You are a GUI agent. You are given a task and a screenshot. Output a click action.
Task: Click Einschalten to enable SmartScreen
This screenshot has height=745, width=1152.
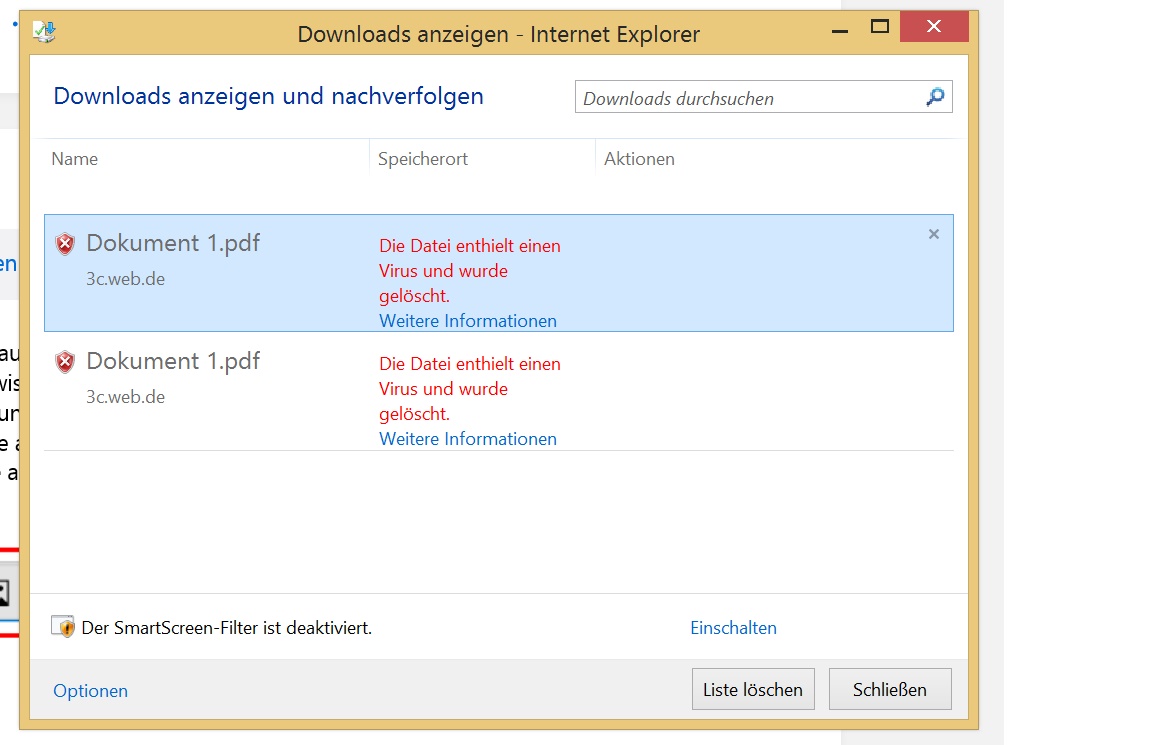733,627
